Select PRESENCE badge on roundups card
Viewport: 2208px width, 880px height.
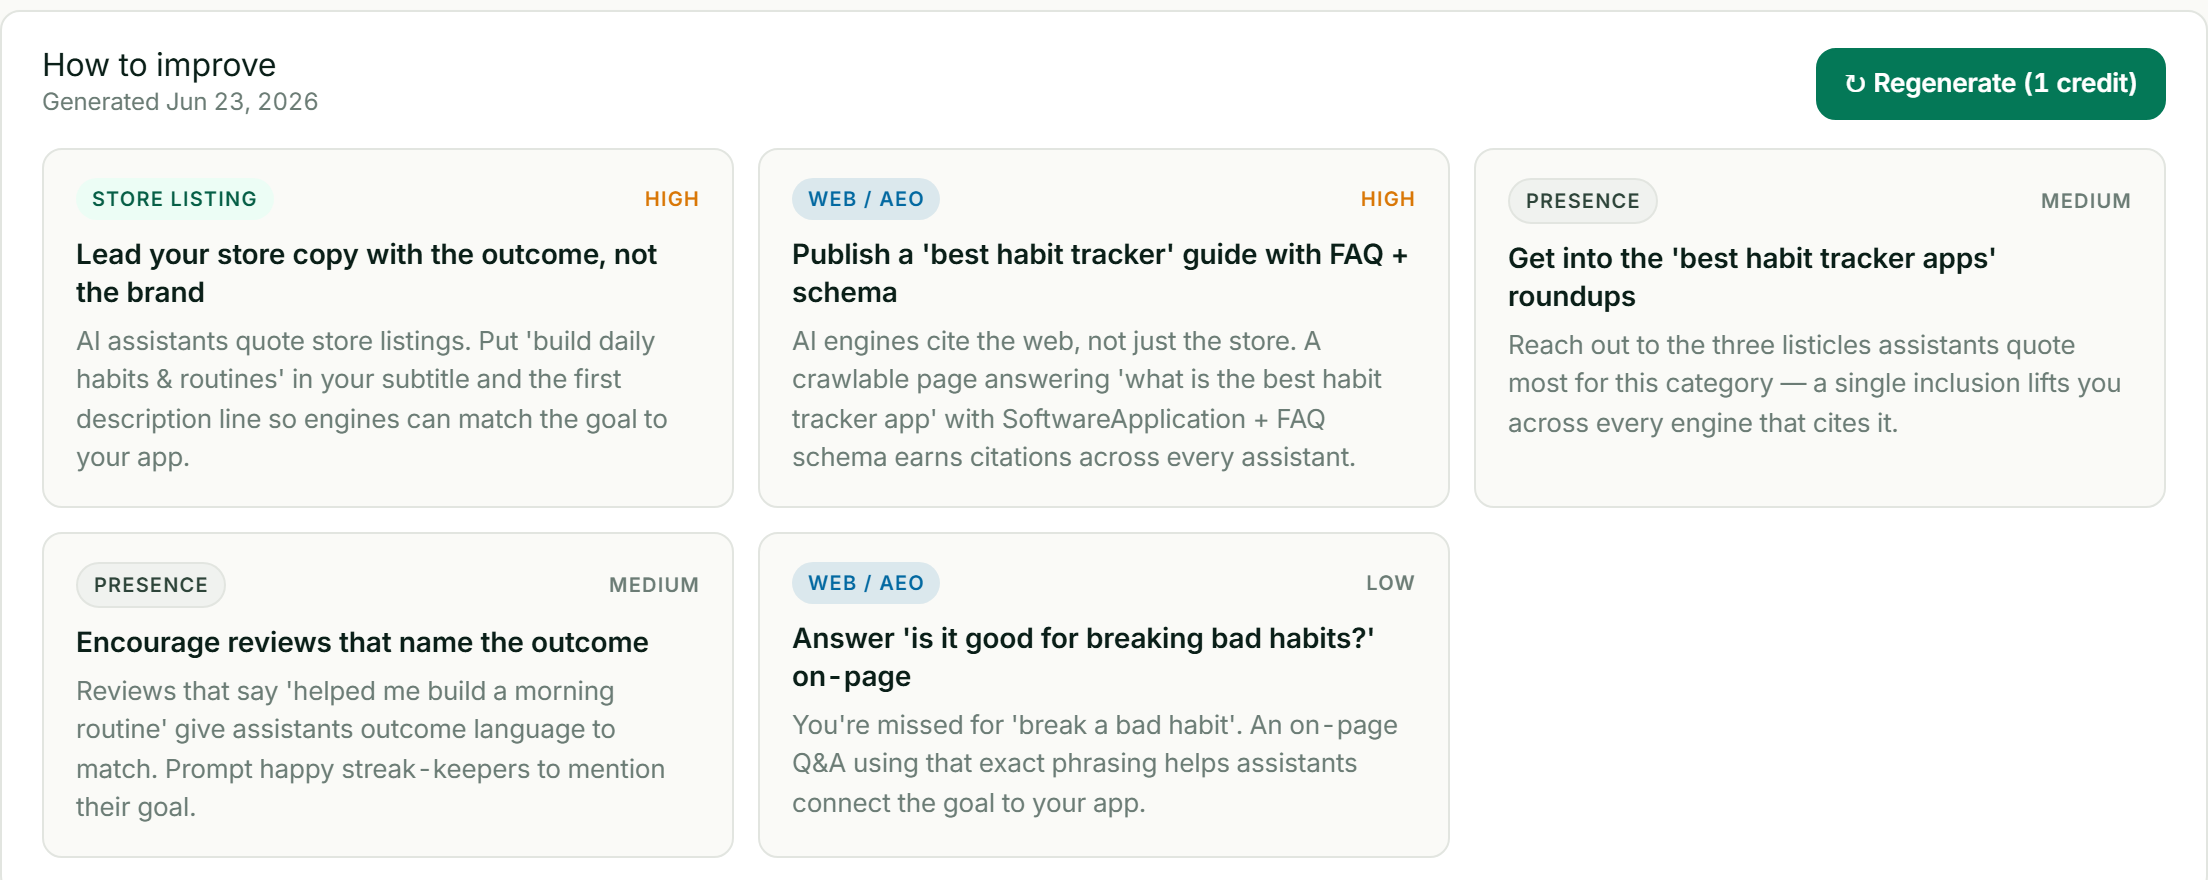(x=1582, y=201)
